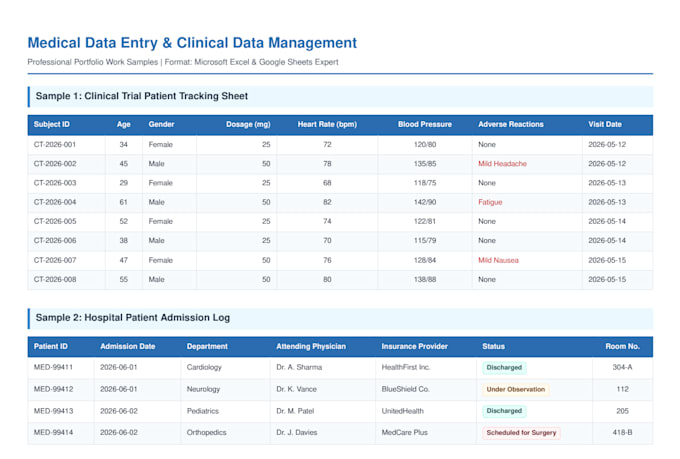Click the 115/79 blood pressure value
Viewport: 680px width, 459px height.
tap(425, 240)
